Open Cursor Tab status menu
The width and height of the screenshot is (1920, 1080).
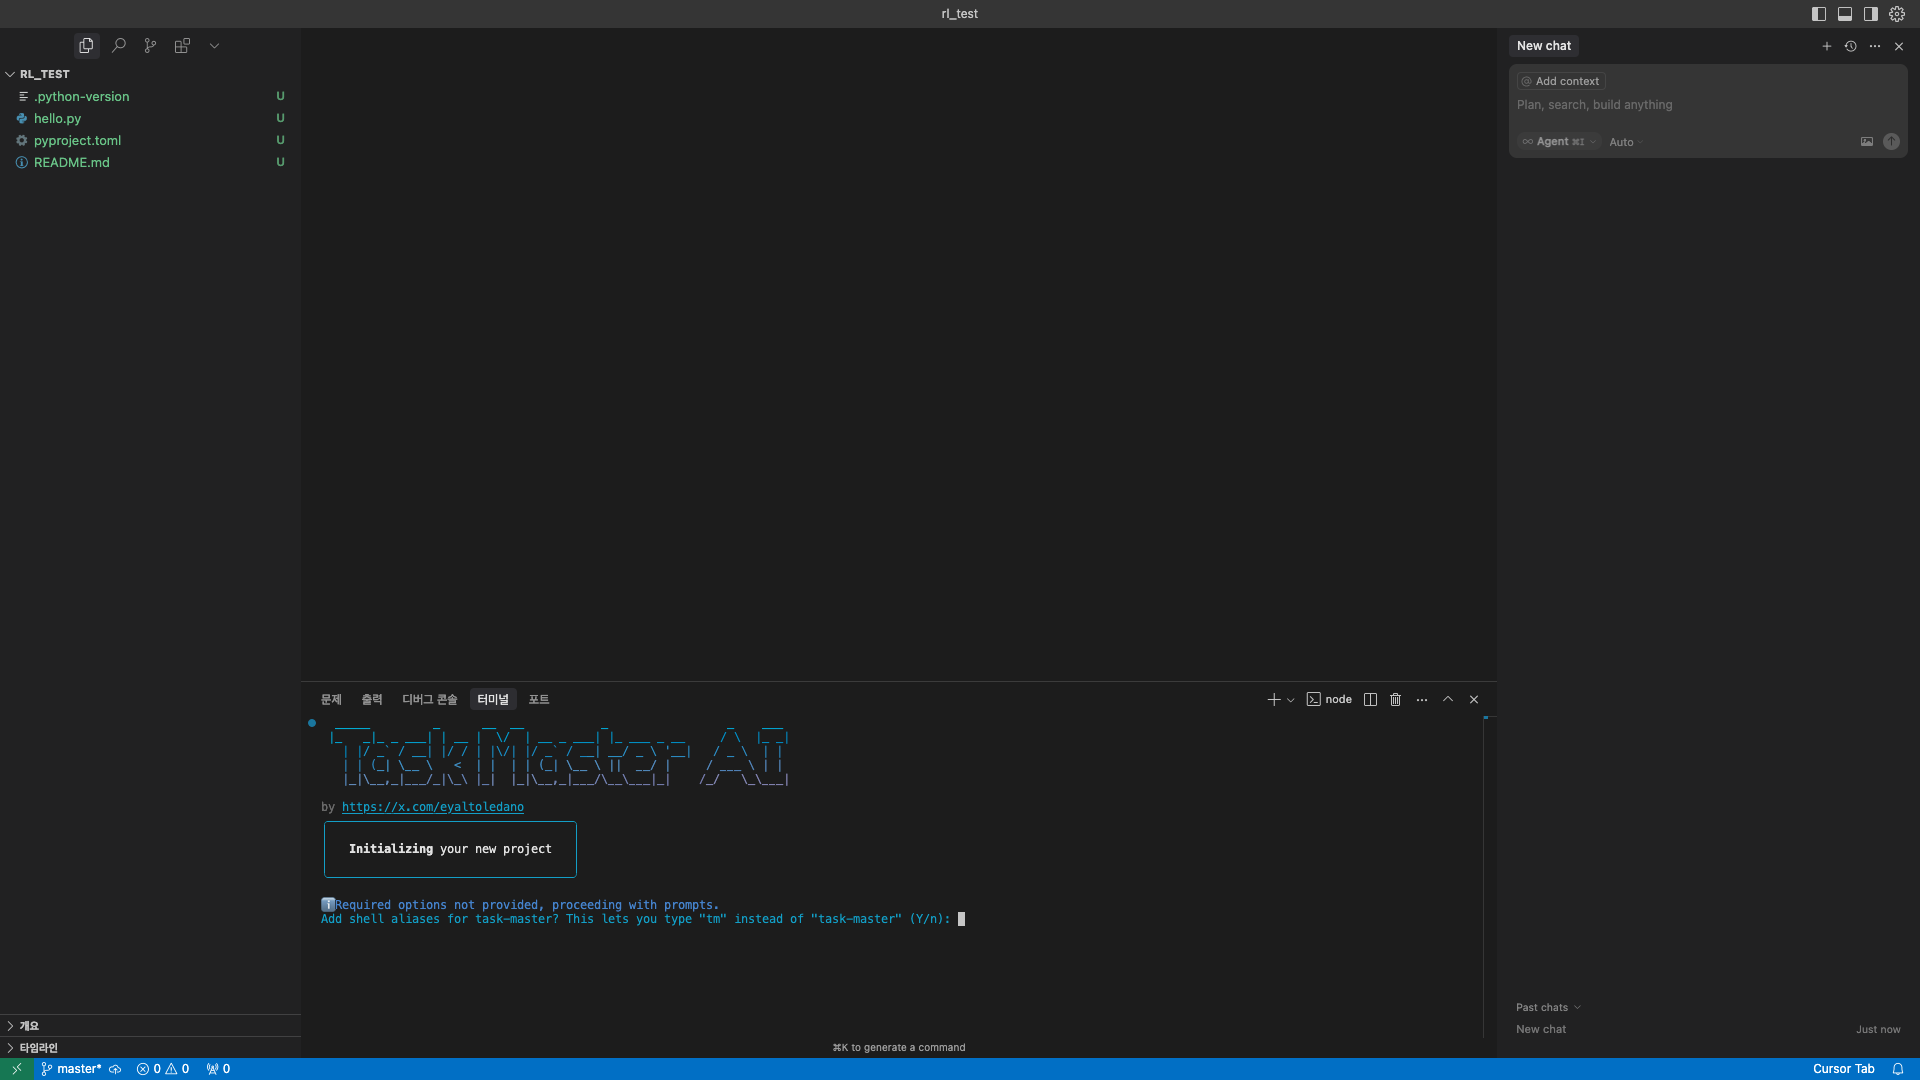coord(1844,1069)
